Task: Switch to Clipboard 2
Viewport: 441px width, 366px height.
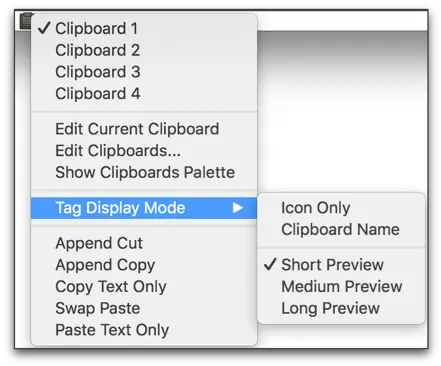Action: coord(144,50)
